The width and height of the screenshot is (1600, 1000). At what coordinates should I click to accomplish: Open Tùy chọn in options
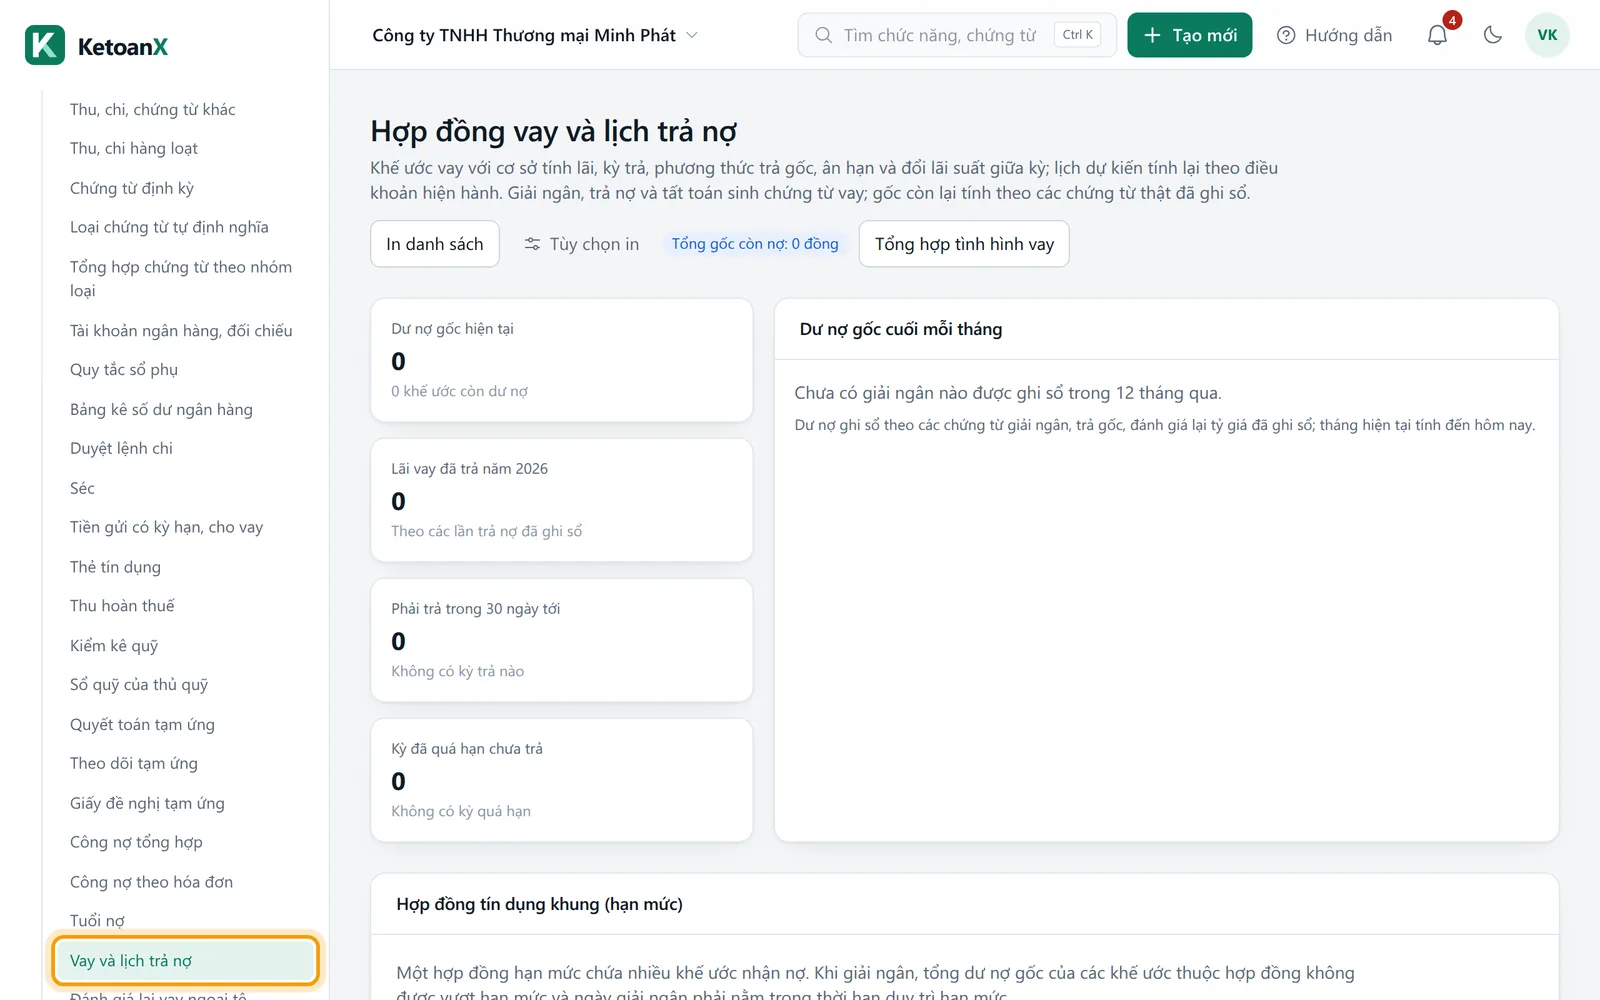(582, 244)
